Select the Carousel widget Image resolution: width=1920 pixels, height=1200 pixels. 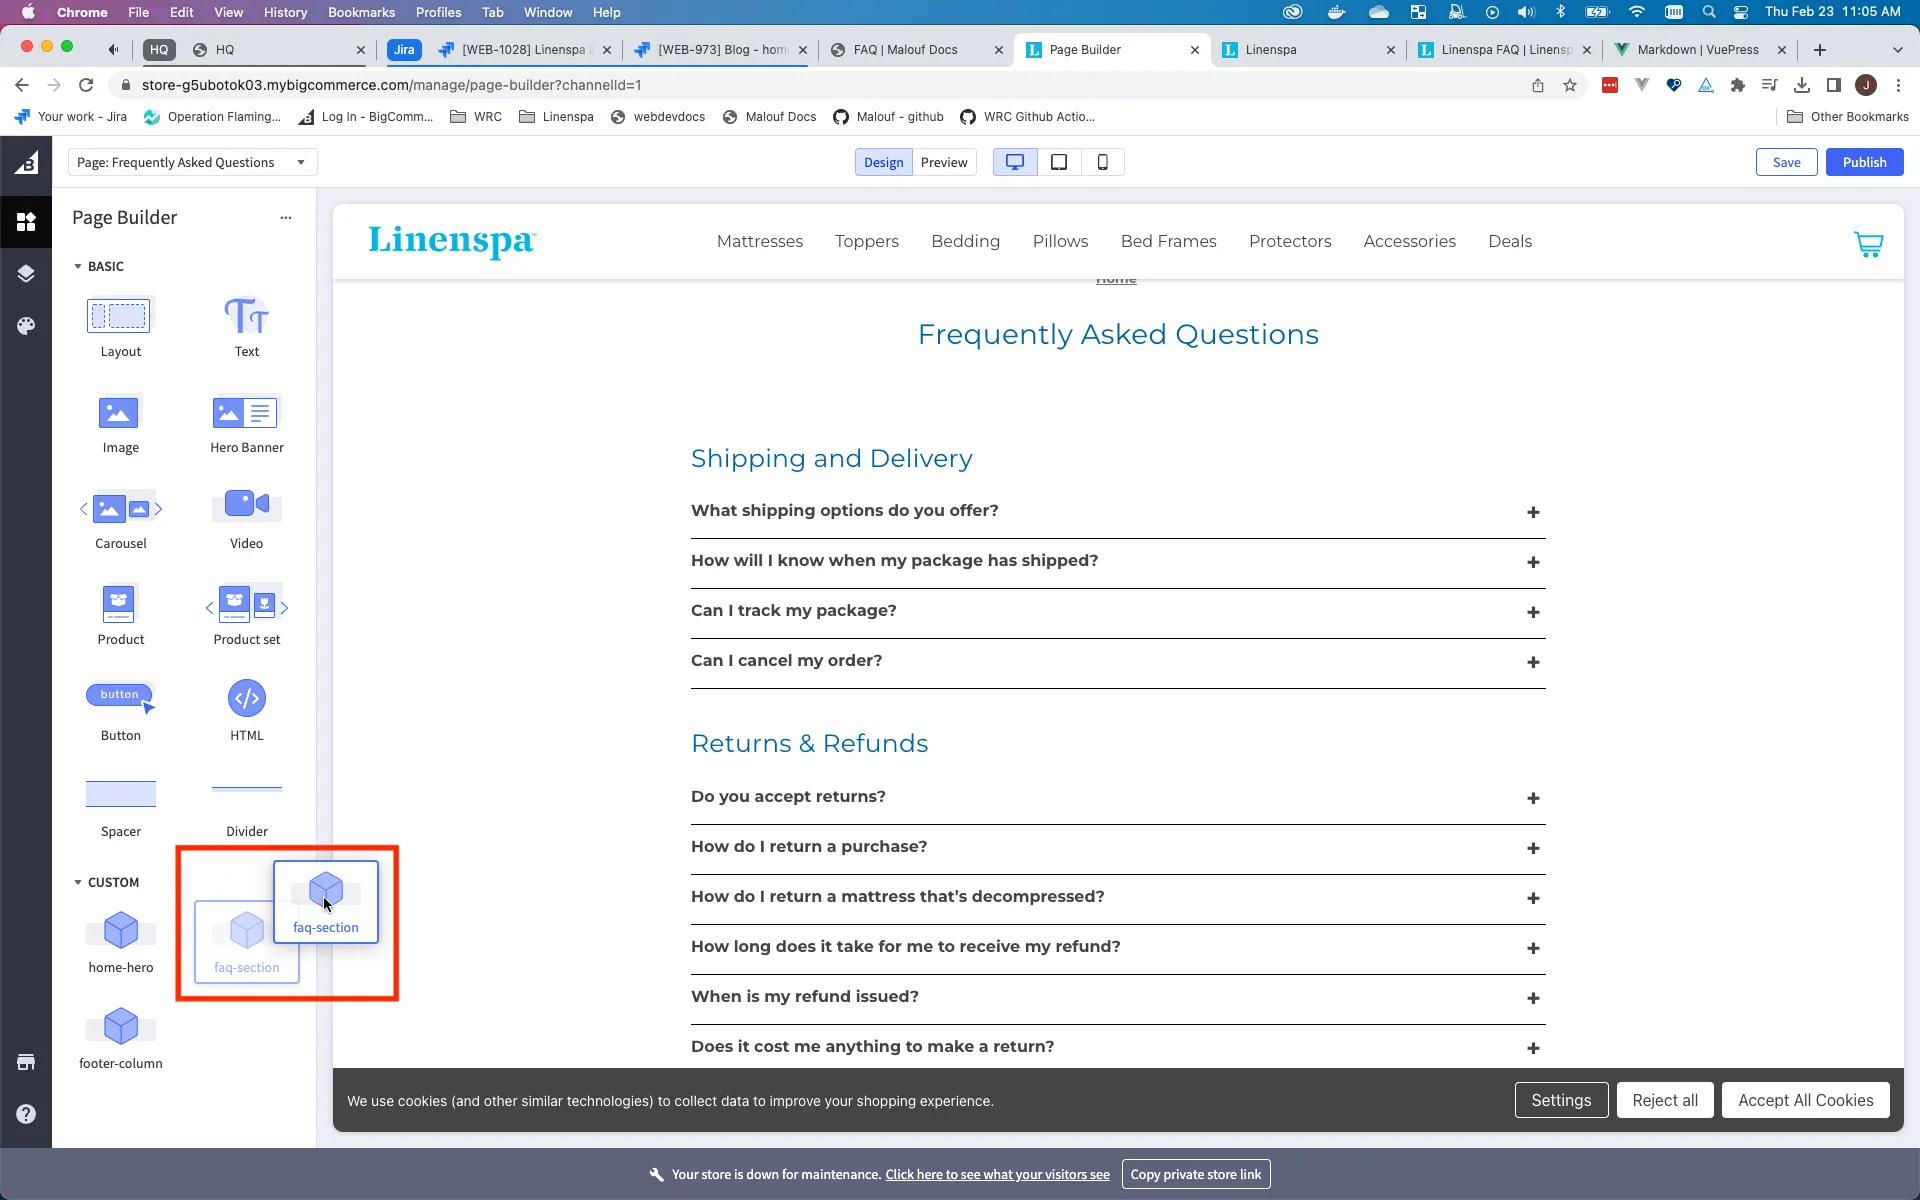pyautogui.click(x=120, y=509)
